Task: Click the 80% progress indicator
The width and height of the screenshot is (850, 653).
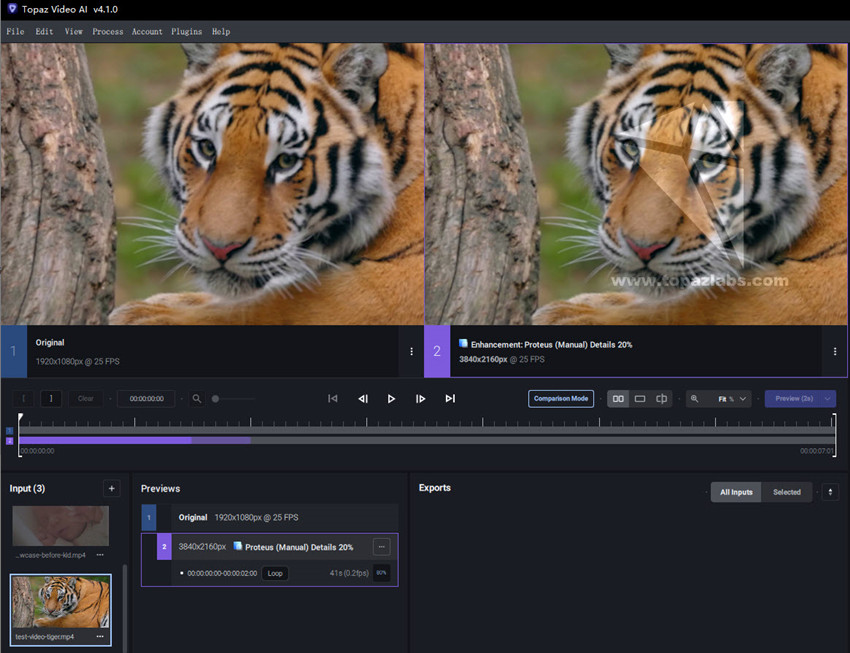Action: click(382, 573)
